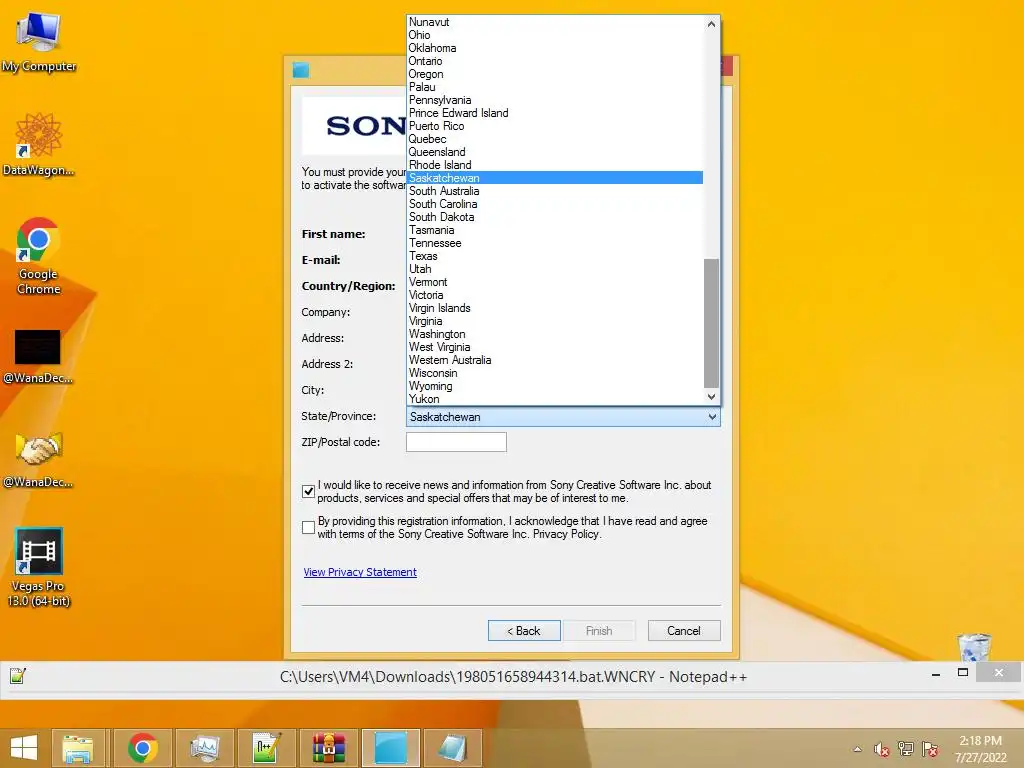
Task: Select the black @WanaDec desktop icon
Action: 38,357
